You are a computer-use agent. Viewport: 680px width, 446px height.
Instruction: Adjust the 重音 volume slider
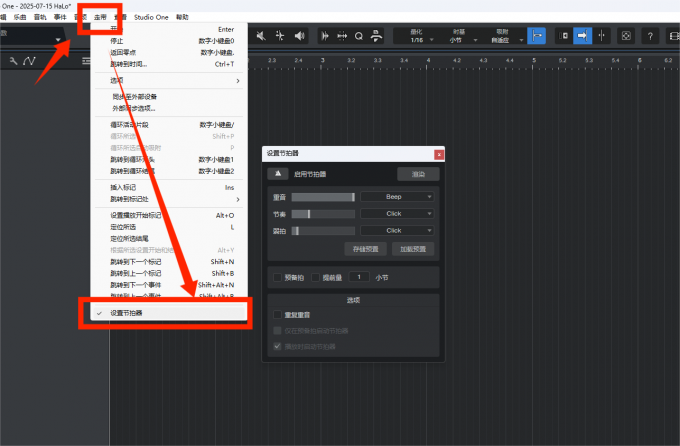tap(323, 197)
